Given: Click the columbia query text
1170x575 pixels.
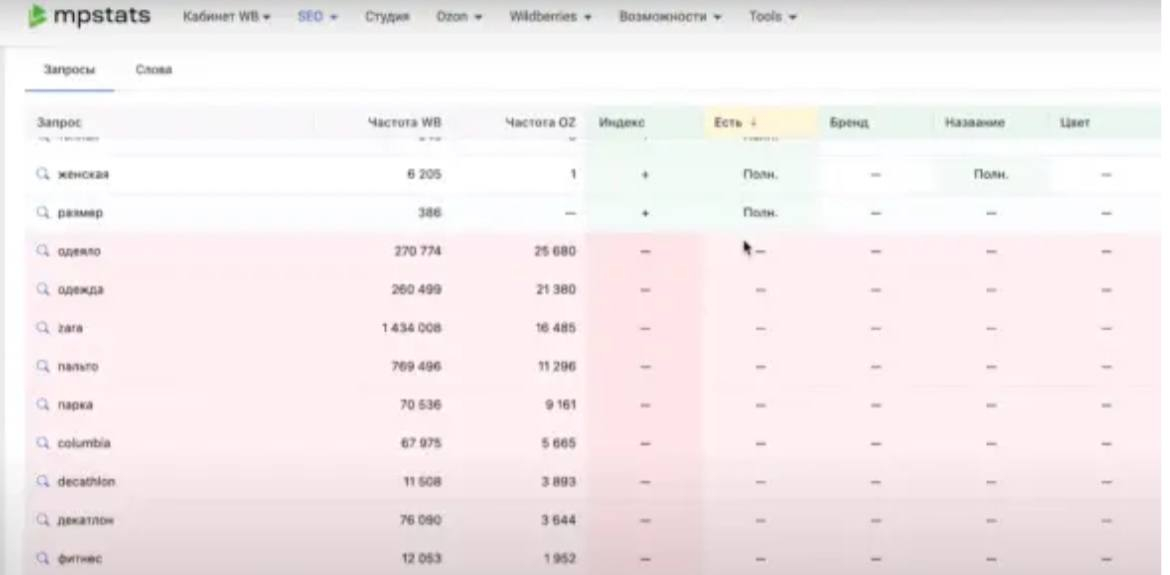Looking at the screenshot, I should coord(84,443).
